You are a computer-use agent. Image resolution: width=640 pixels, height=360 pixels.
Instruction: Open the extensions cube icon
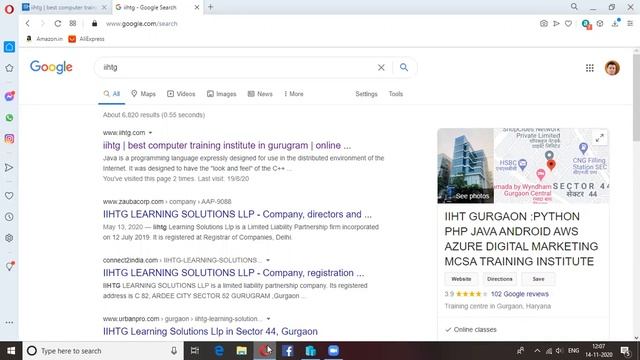[600, 24]
